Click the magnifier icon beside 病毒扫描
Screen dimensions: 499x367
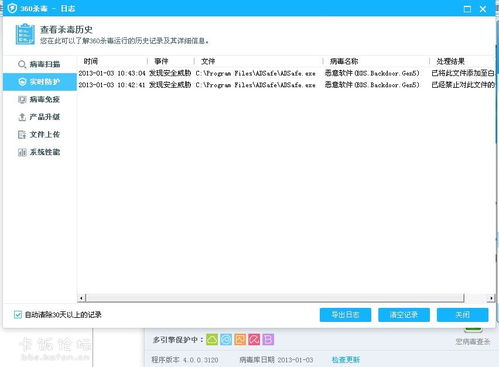click(22, 64)
